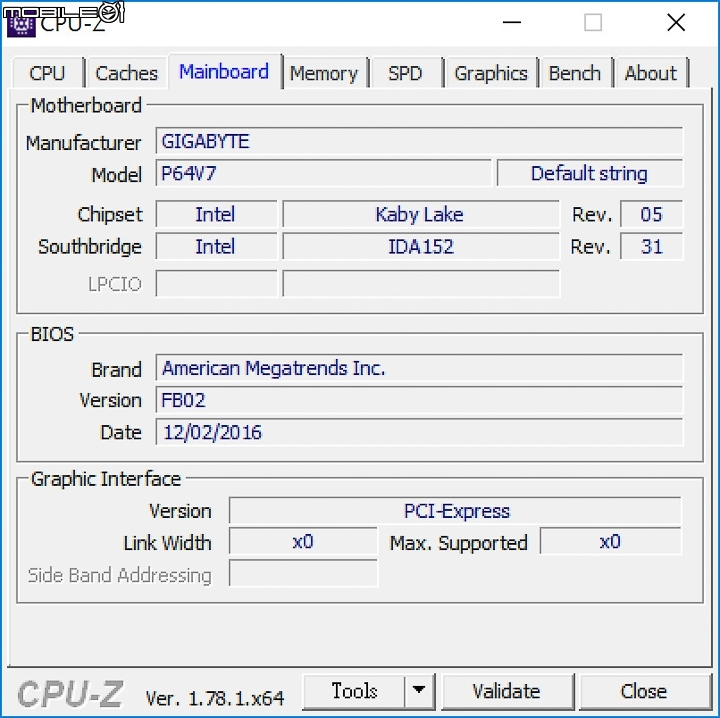The height and width of the screenshot is (718, 720).
Task: Switch to the Graphics tab
Action: (491, 73)
